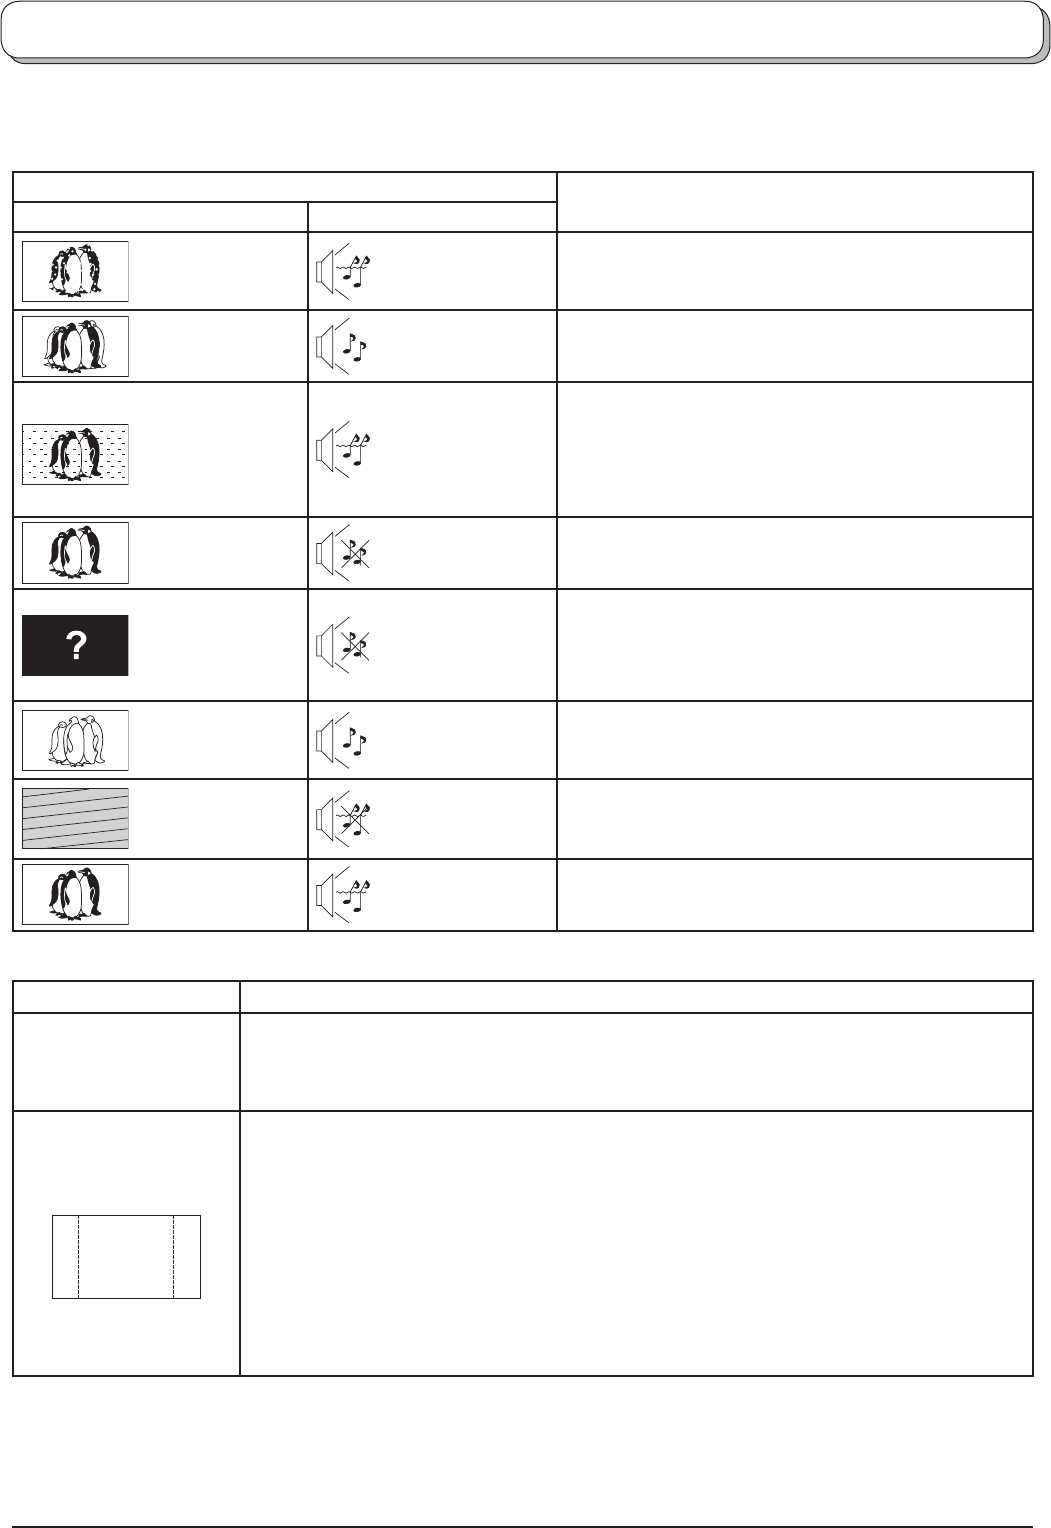The width and height of the screenshot is (1051, 1528).
Task: Select the pale colourless penguins picture
Action: coord(76,740)
